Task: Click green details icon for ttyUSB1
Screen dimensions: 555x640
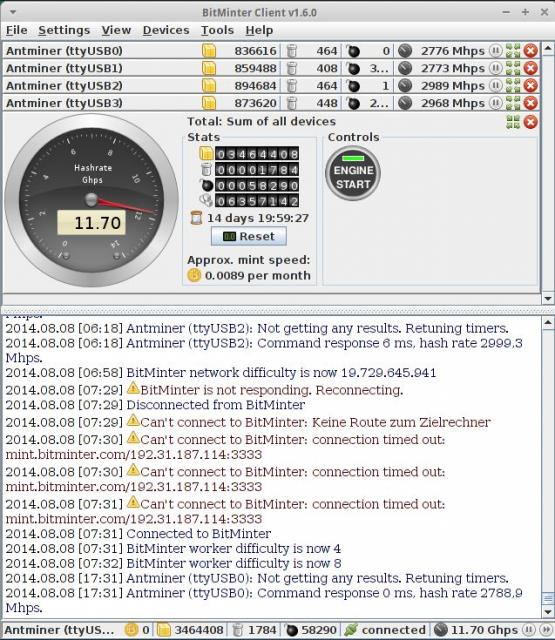Action: (513, 68)
